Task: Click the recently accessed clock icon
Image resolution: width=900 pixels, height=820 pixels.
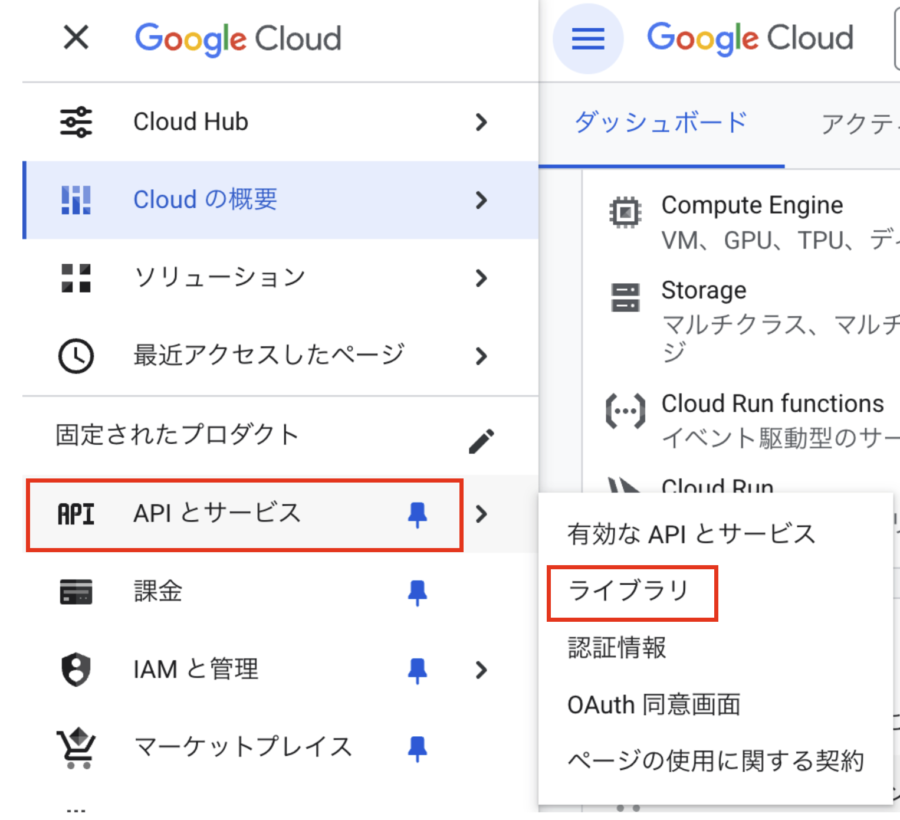Action: (x=76, y=355)
